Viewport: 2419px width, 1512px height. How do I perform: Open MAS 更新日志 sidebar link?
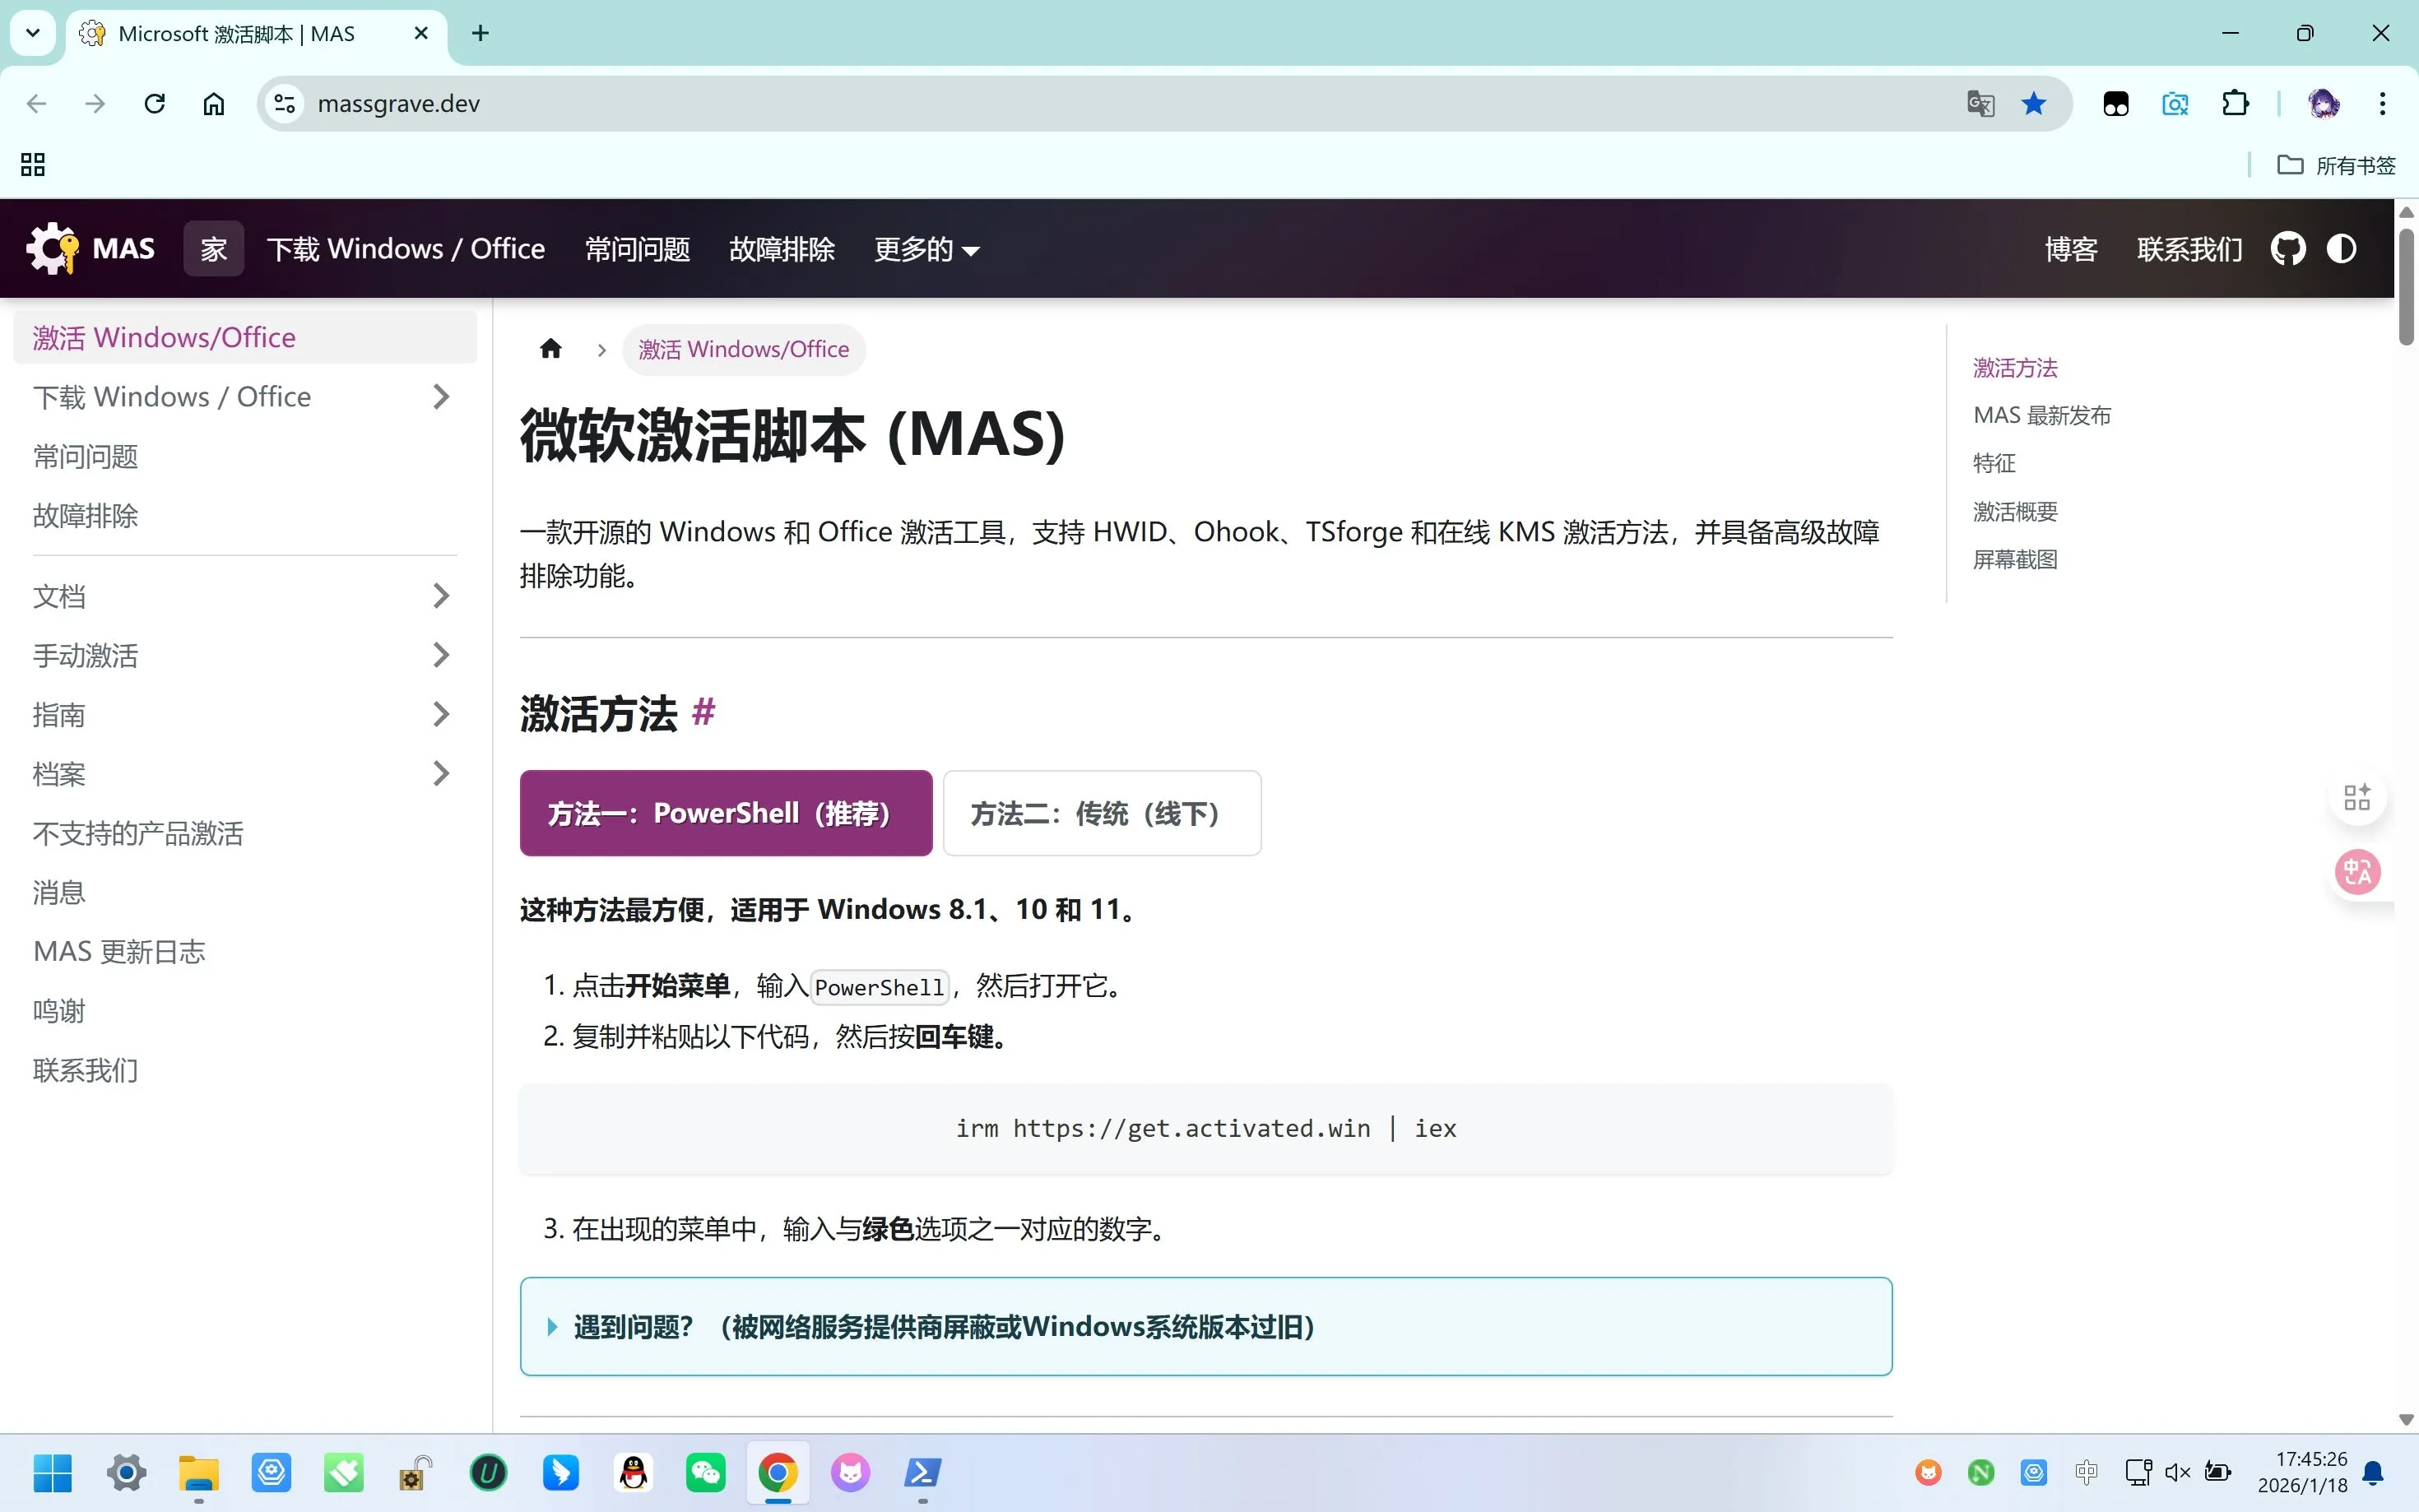click(119, 951)
